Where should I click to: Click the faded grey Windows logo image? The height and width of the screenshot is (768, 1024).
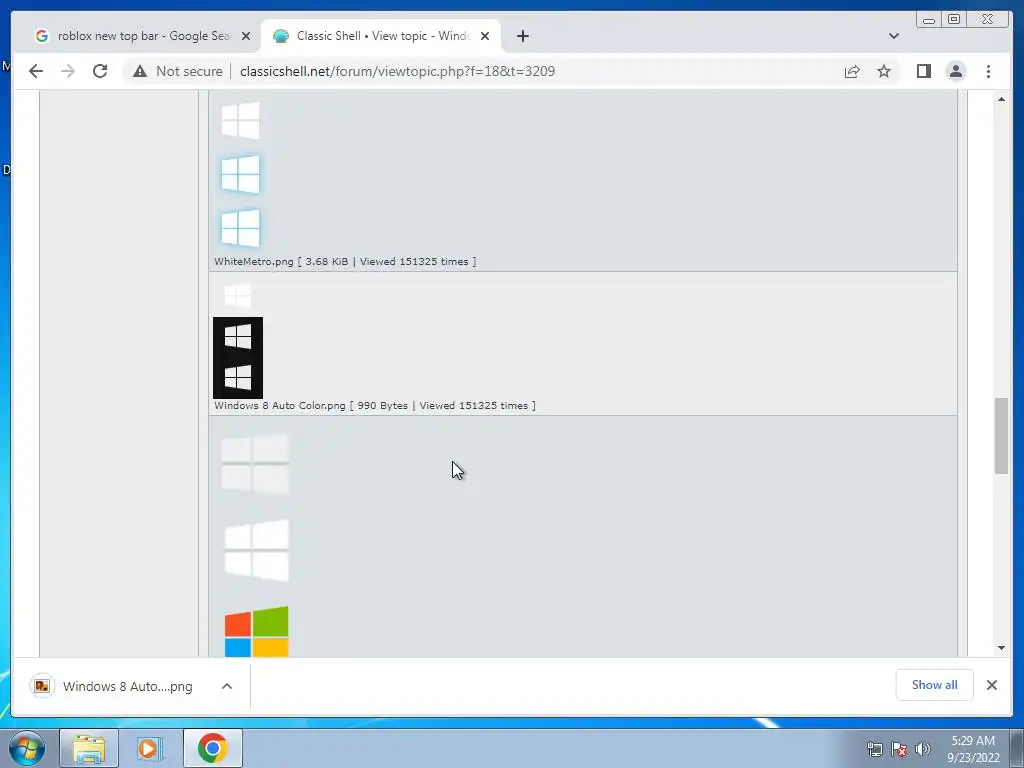point(255,464)
